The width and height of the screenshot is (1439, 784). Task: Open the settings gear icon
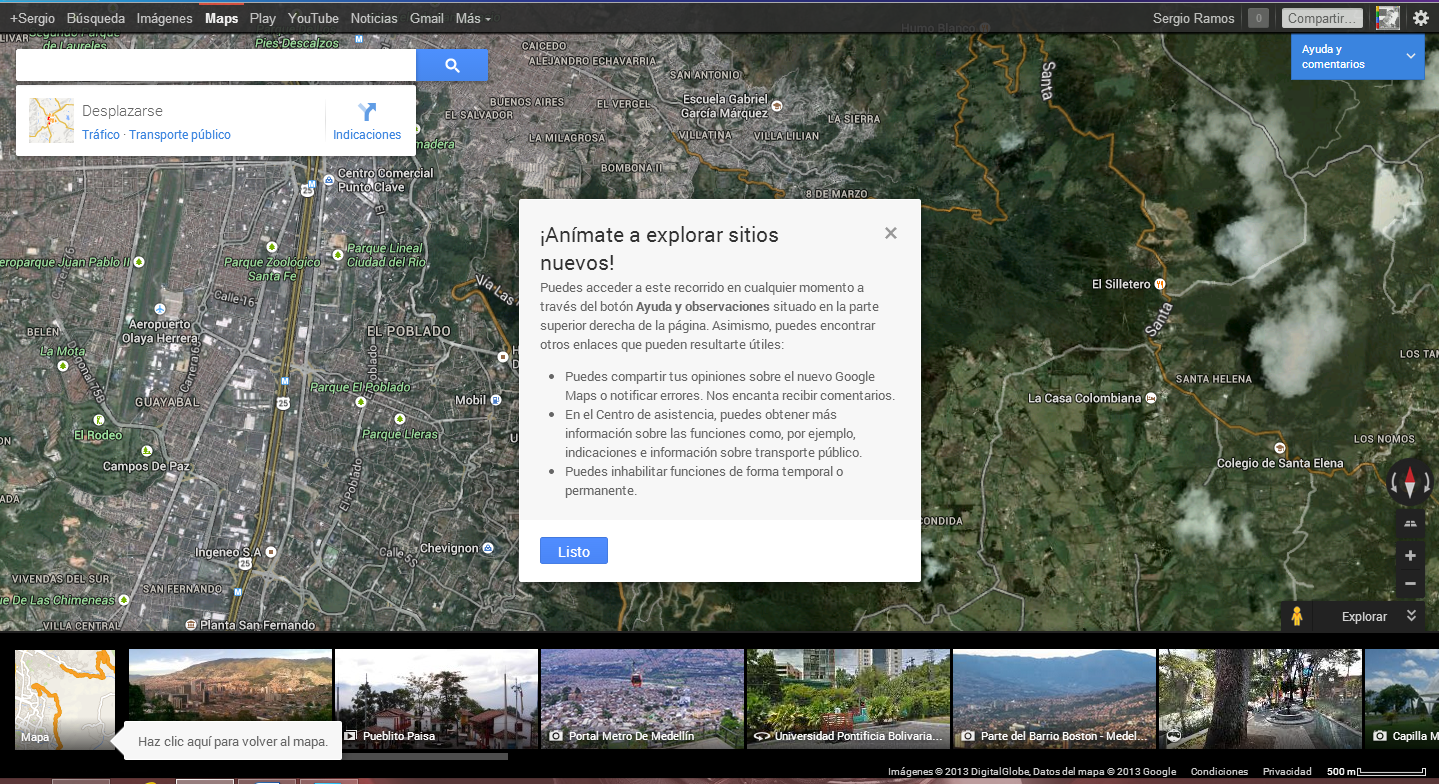point(1420,18)
